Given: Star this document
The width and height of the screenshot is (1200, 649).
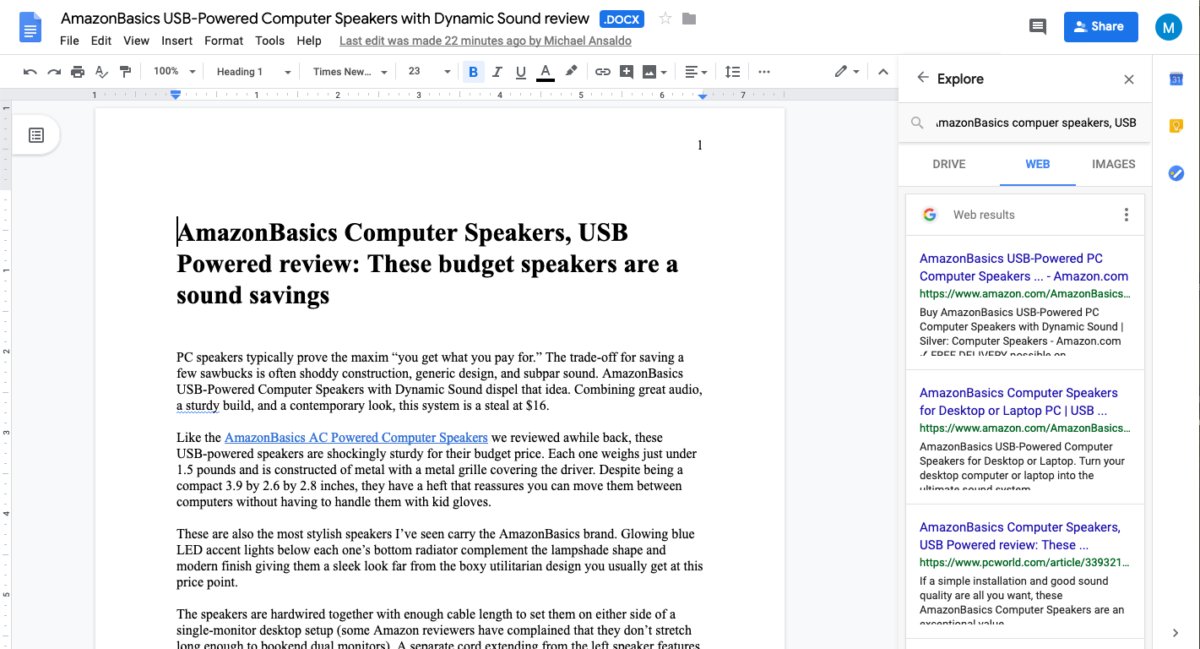Looking at the screenshot, I should tap(665, 19).
